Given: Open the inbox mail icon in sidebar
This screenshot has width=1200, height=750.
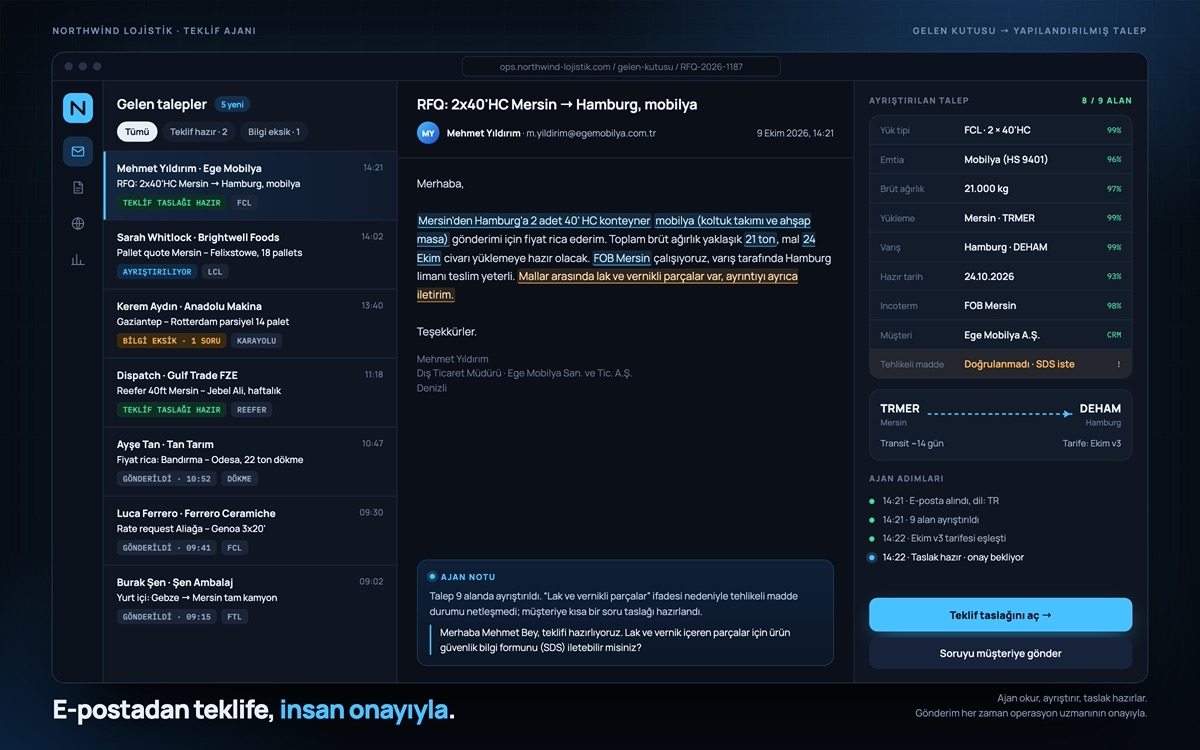Looking at the screenshot, I should point(77,152).
